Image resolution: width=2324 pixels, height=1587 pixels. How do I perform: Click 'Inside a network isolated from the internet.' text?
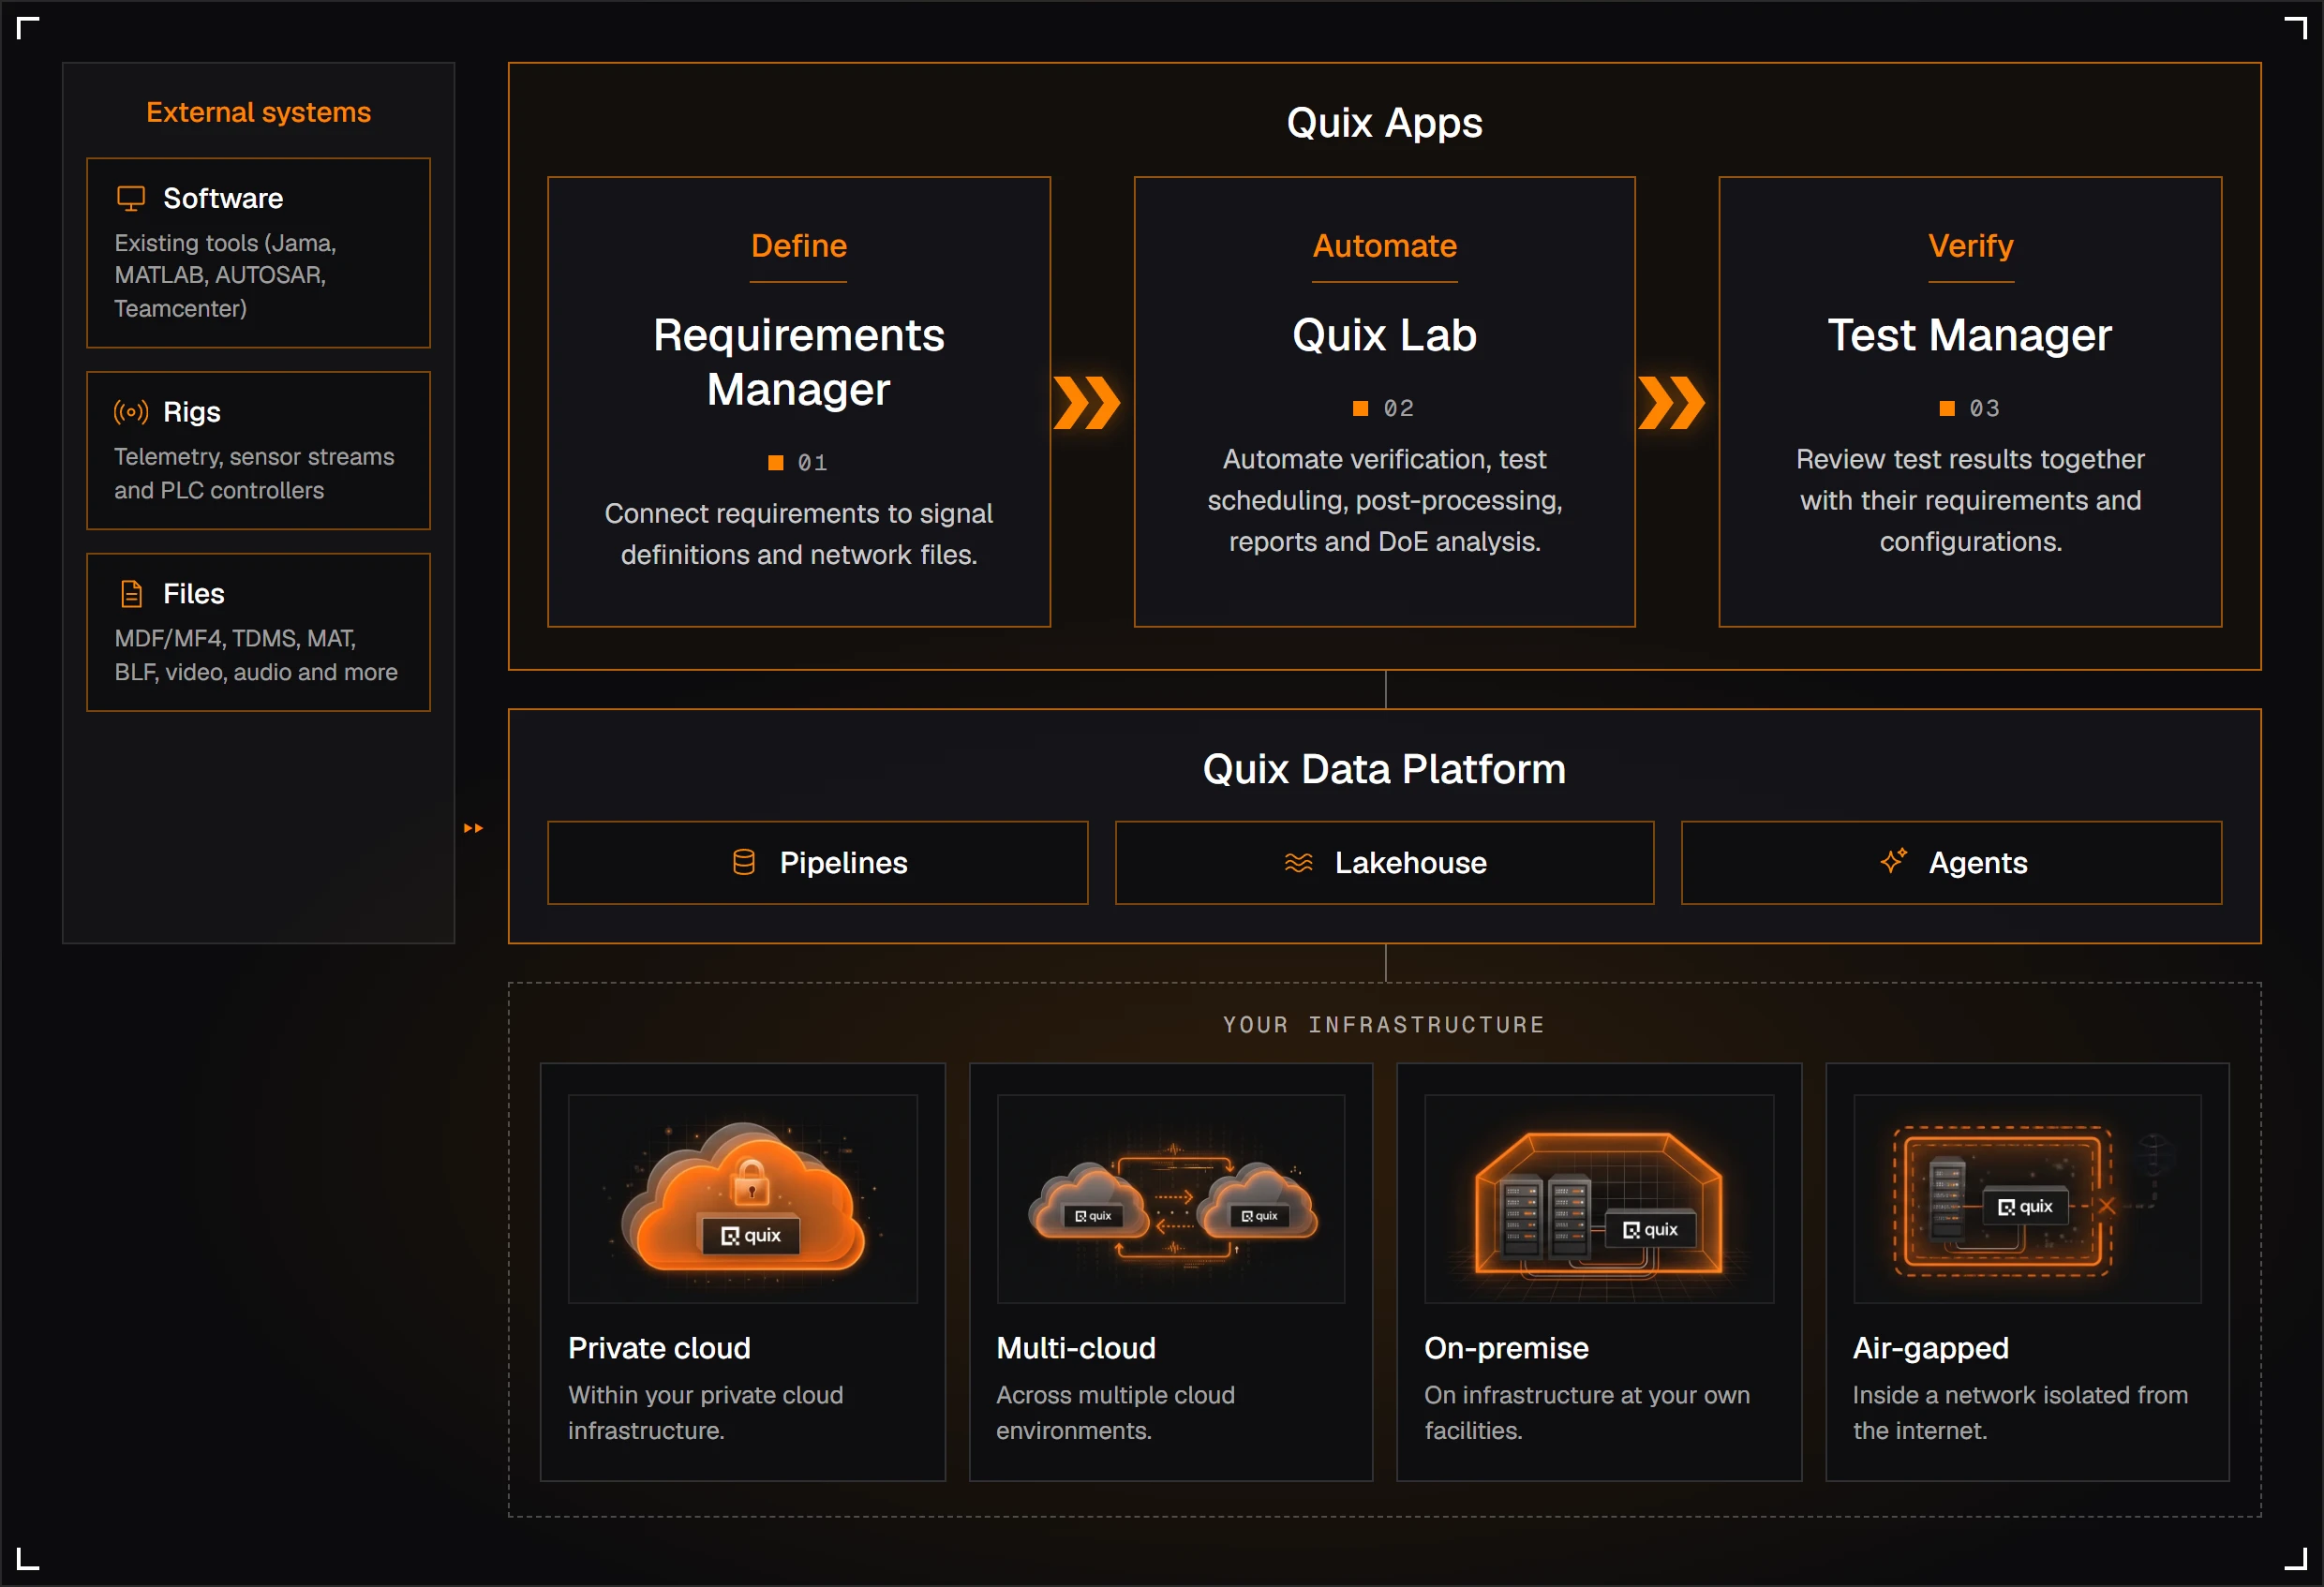[2020, 1412]
